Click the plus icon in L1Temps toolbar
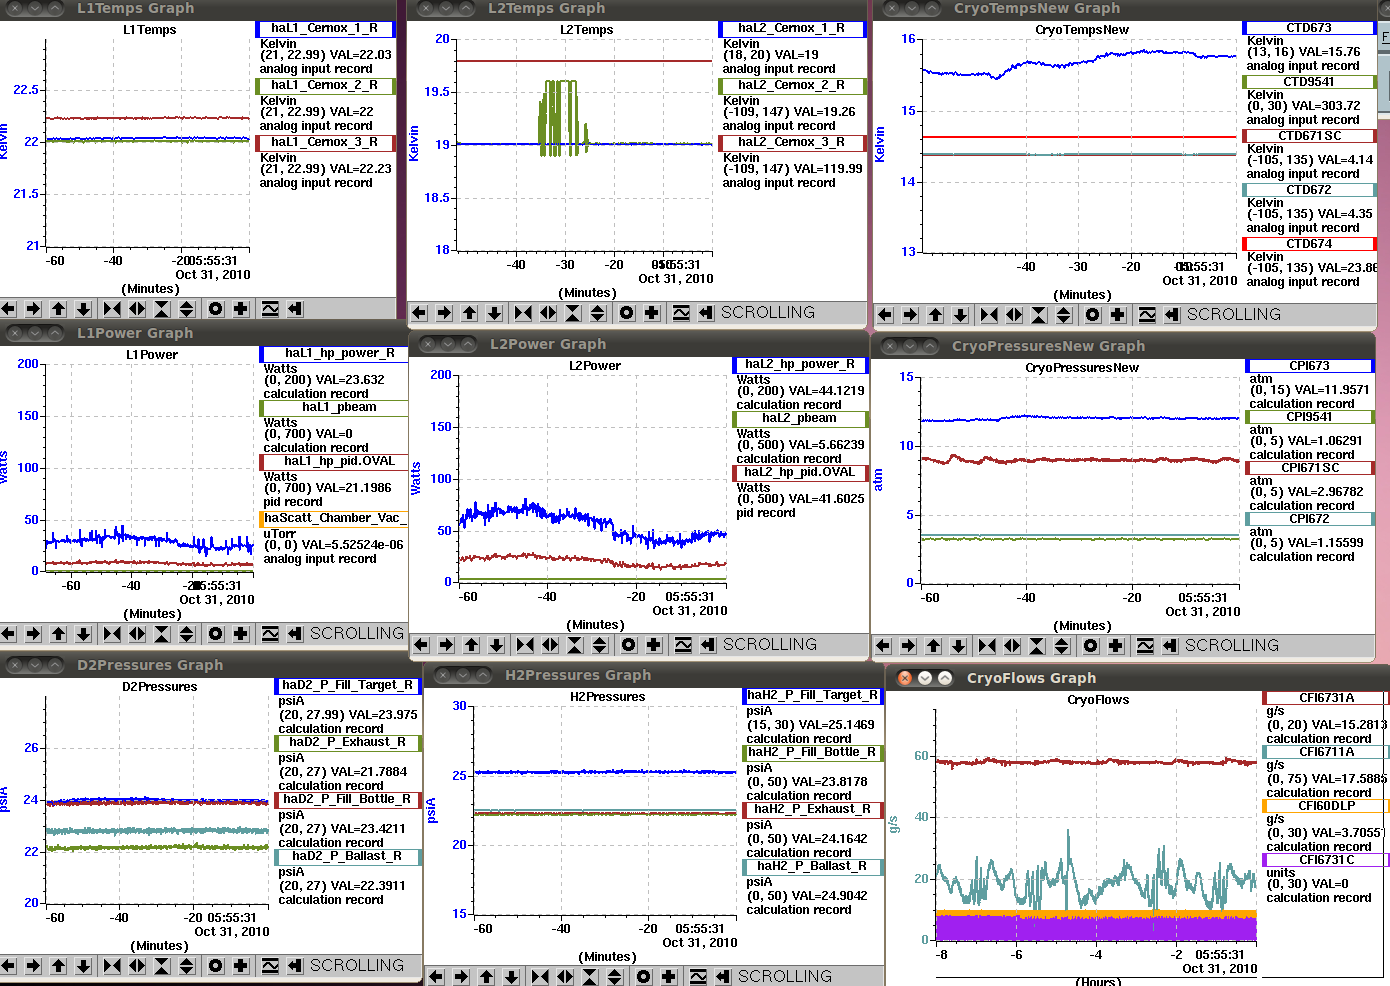 [x=241, y=309]
